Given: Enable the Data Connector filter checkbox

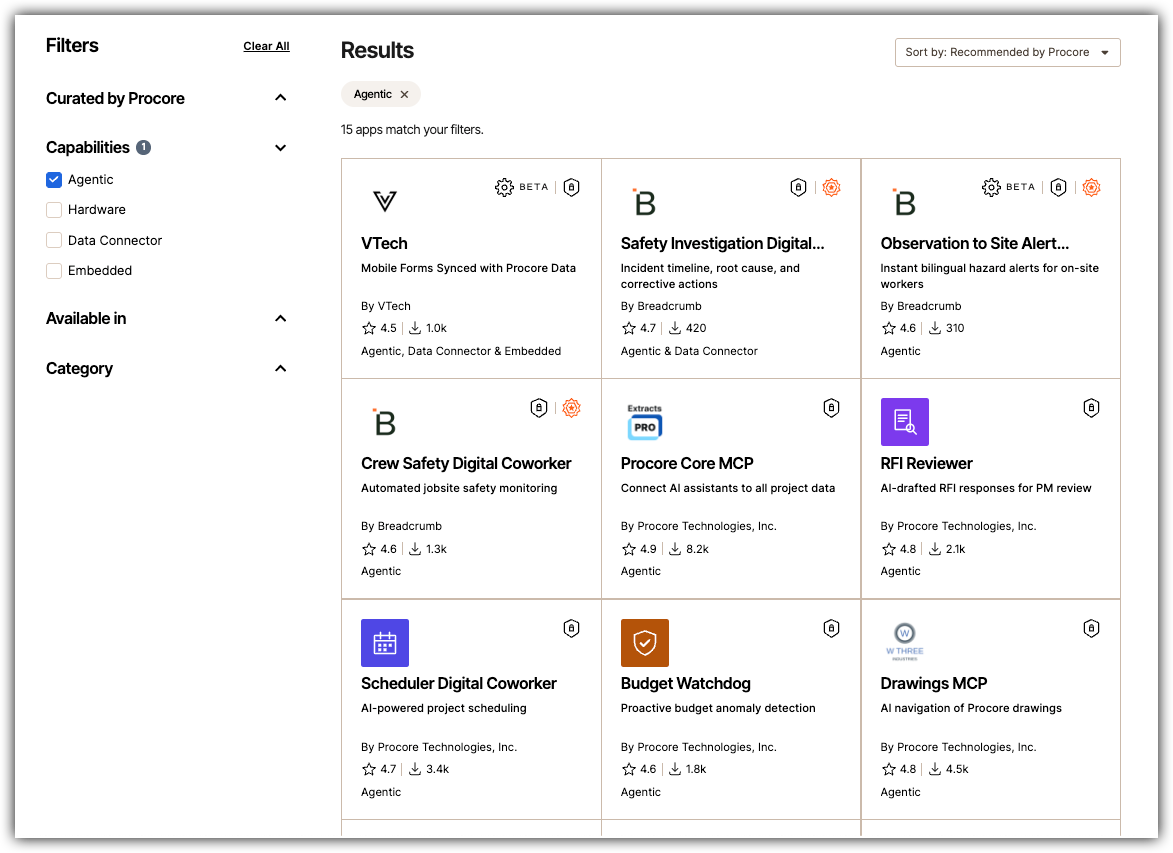Looking at the screenshot, I should point(54,240).
